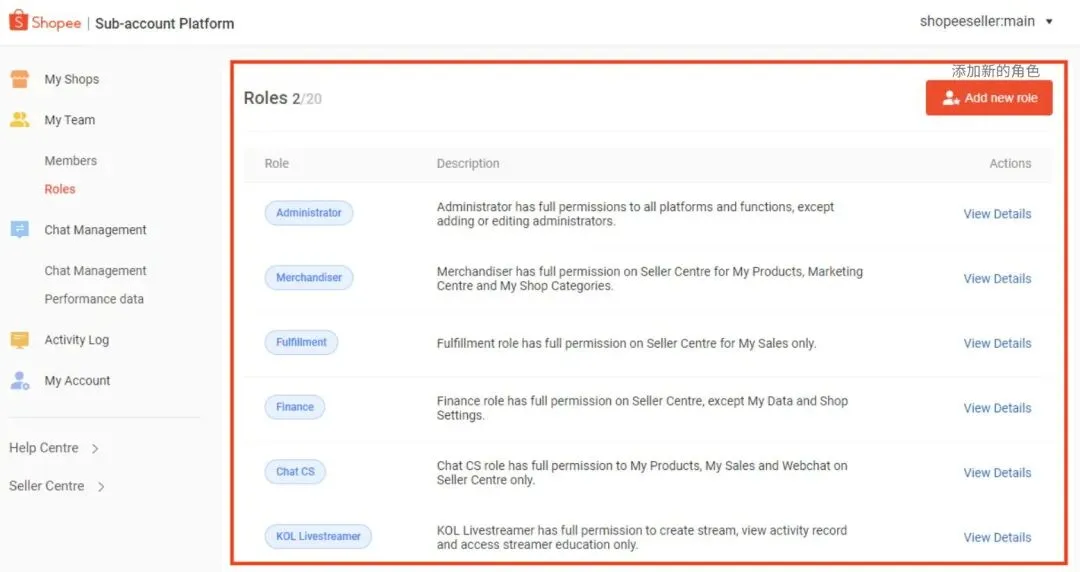Click the Chat CS role has full permission description

(642, 473)
